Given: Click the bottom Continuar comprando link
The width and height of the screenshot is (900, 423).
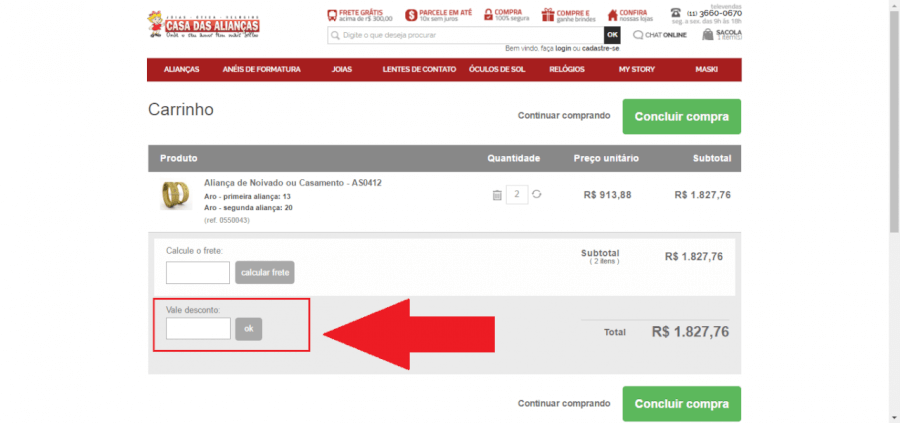Looking at the screenshot, I should pyautogui.click(x=563, y=404).
